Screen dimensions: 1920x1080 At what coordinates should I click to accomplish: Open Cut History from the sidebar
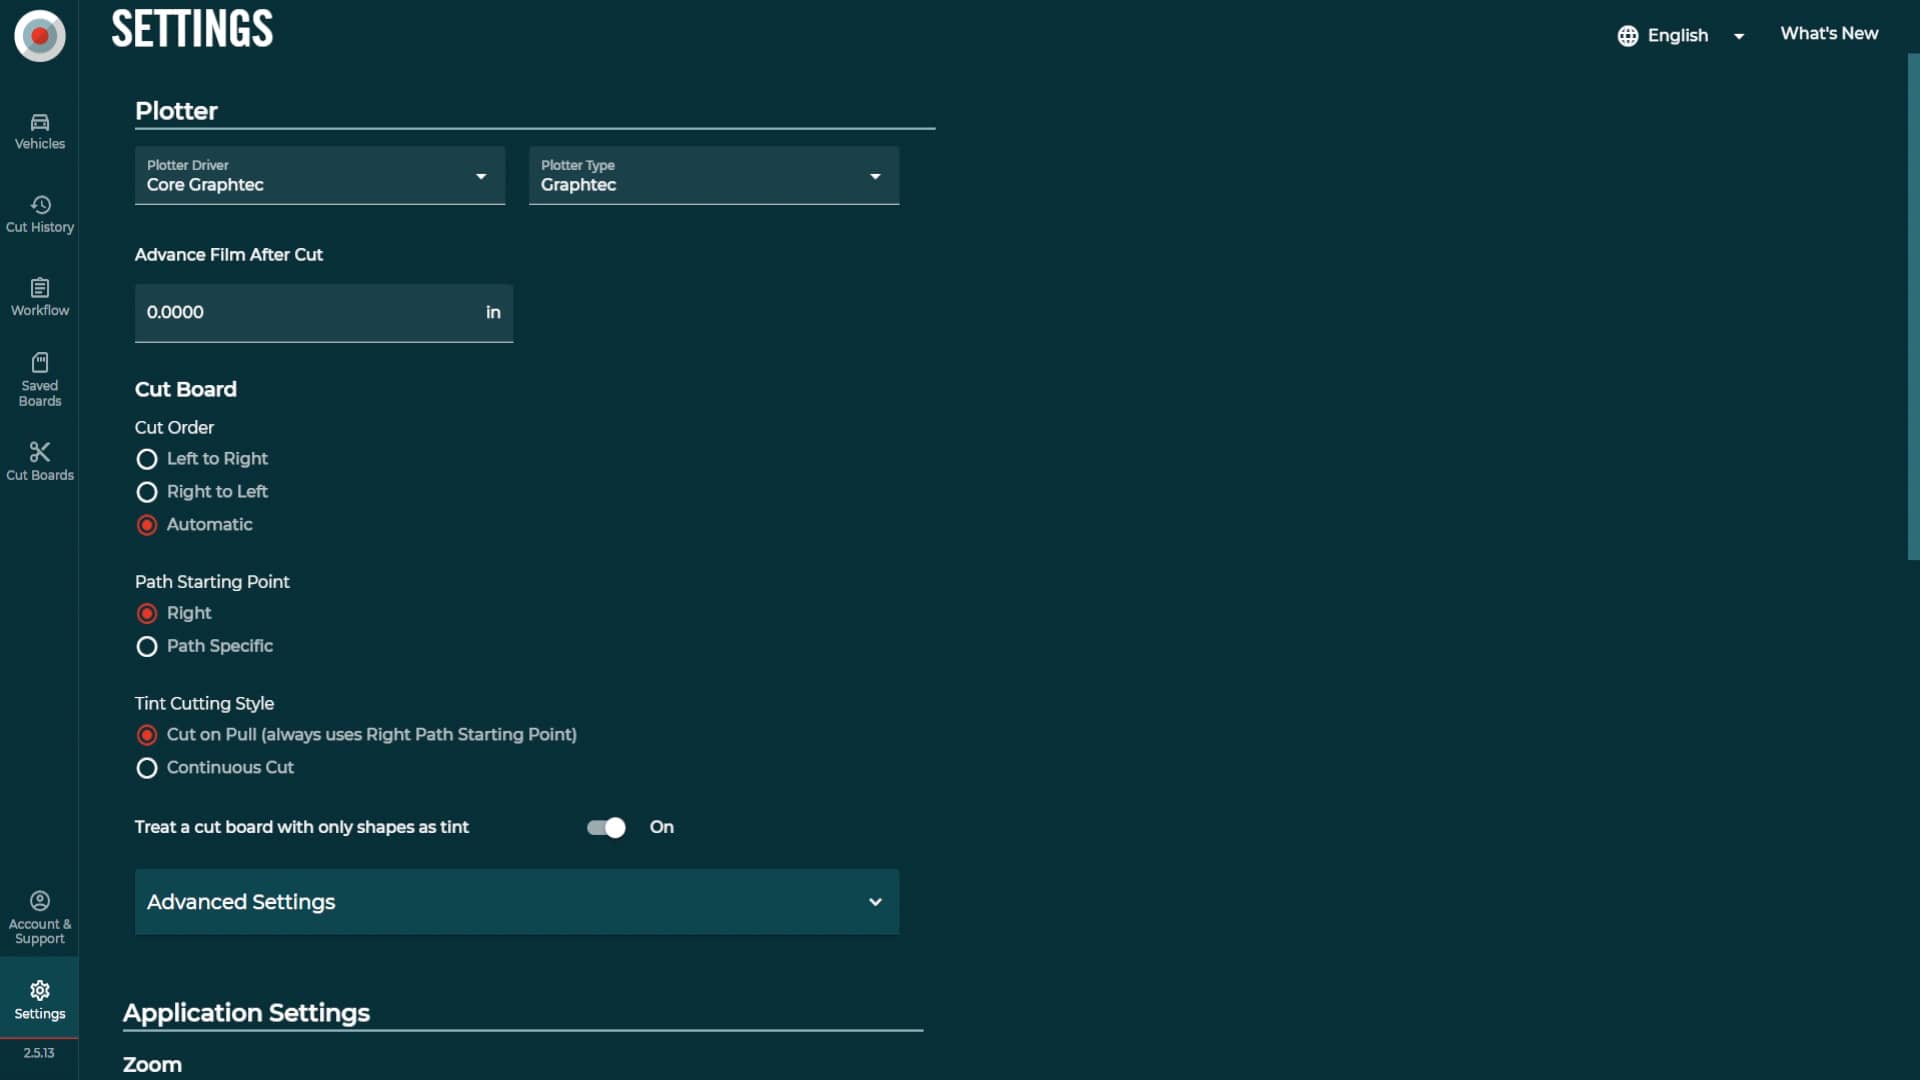tap(39, 212)
